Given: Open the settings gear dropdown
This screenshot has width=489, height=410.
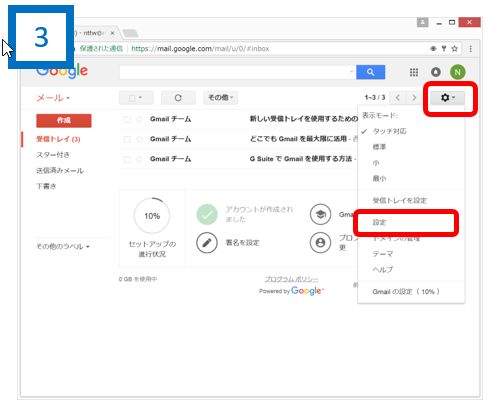Looking at the screenshot, I should (447, 98).
